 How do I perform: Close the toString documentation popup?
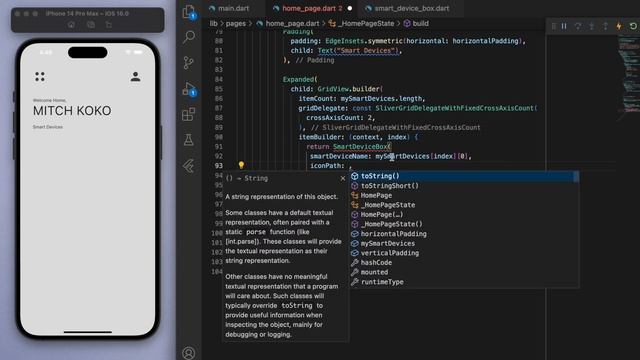(343, 178)
